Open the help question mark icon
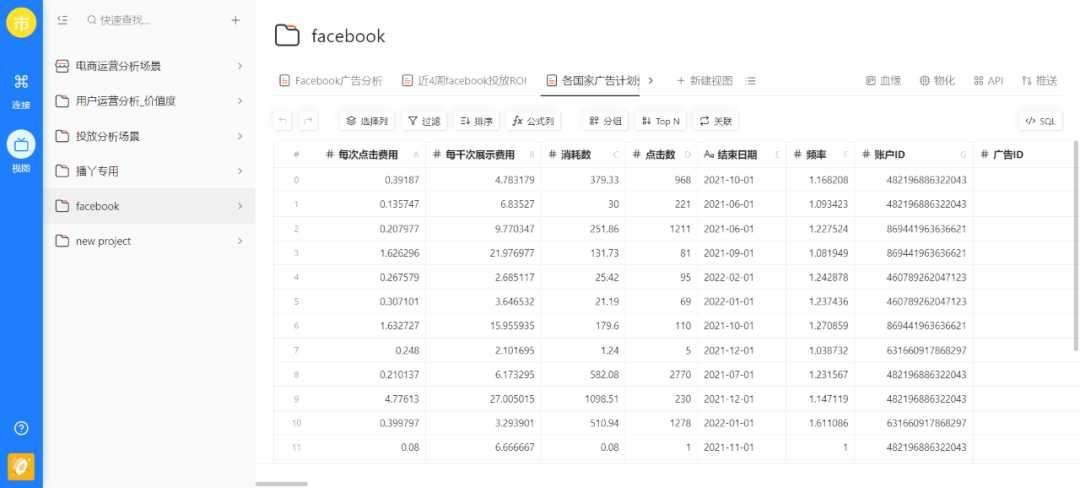1080x488 pixels. (x=21, y=428)
